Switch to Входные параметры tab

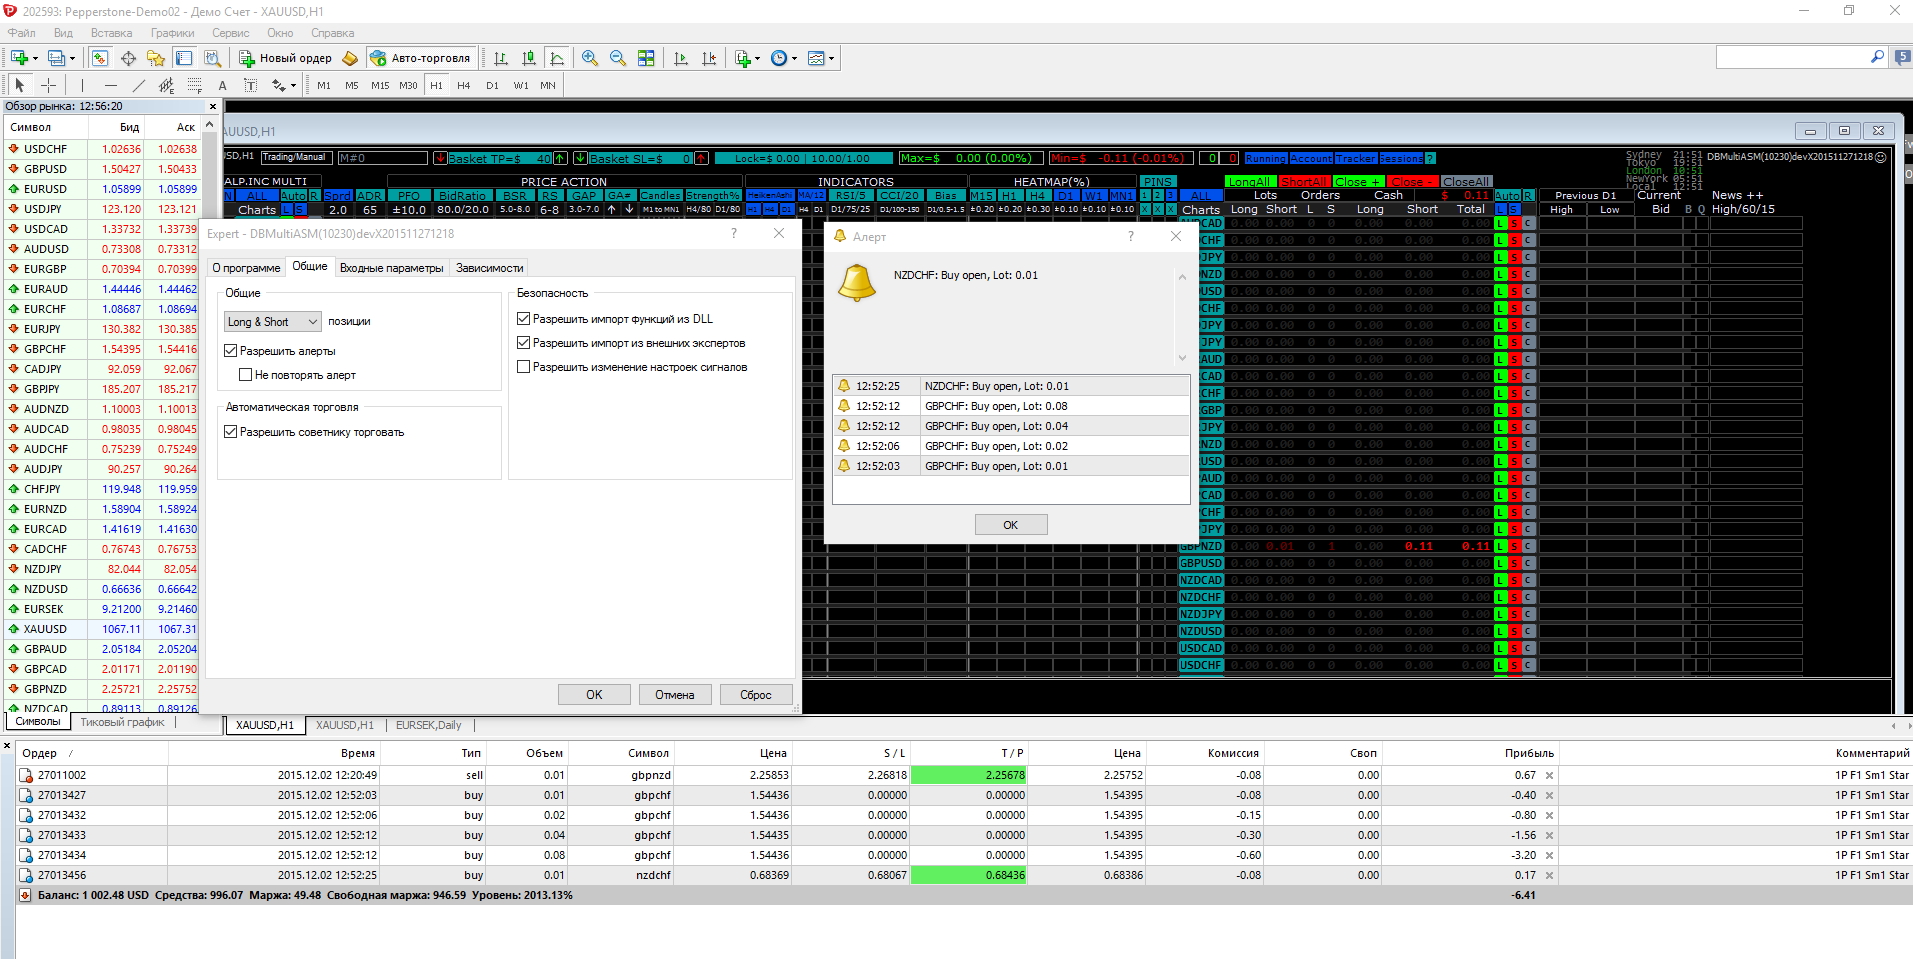(x=391, y=268)
